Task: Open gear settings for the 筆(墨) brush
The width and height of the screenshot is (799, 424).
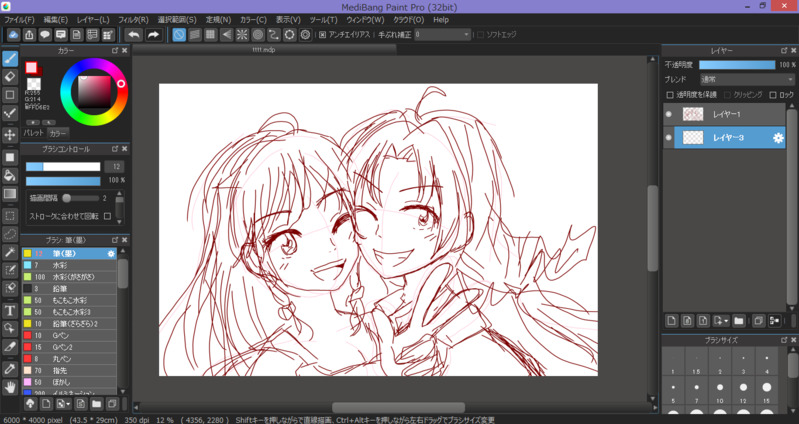Action: coord(111,253)
